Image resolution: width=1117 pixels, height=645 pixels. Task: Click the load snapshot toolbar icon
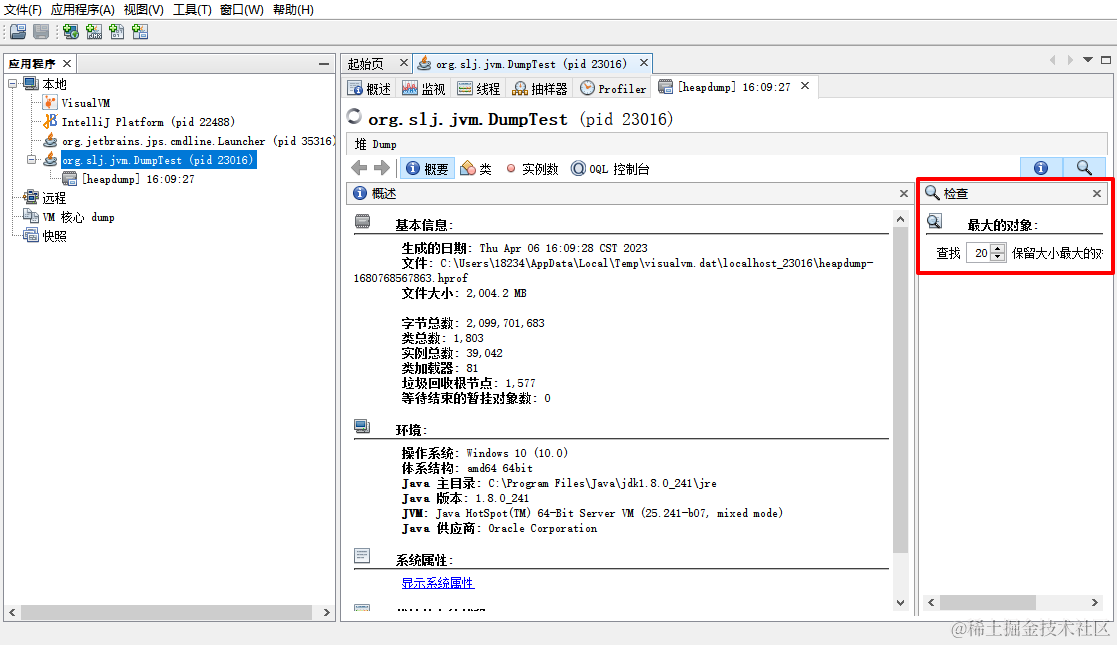click(19, 31)
